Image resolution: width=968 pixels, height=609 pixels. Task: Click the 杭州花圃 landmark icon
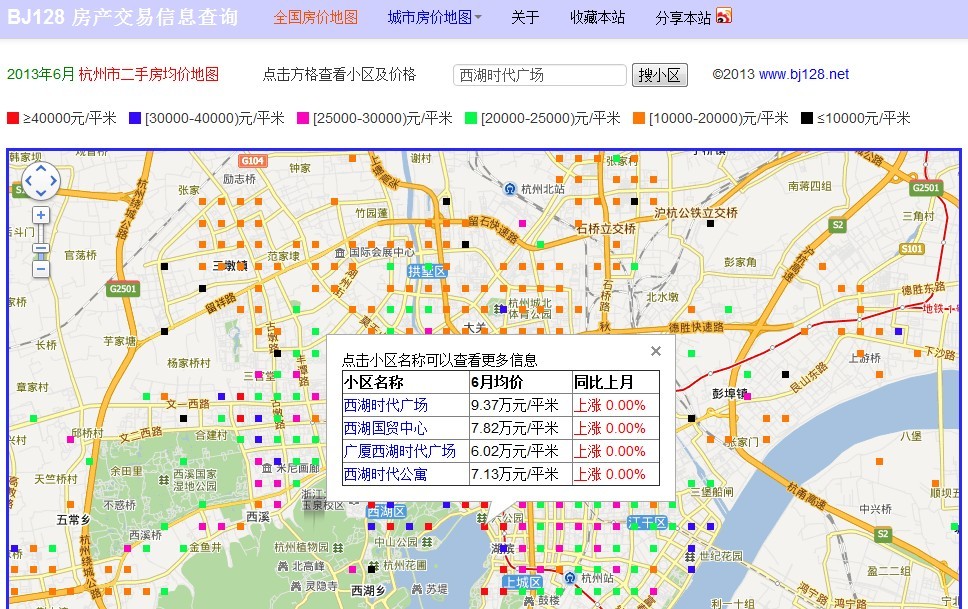tap(374, 565)
